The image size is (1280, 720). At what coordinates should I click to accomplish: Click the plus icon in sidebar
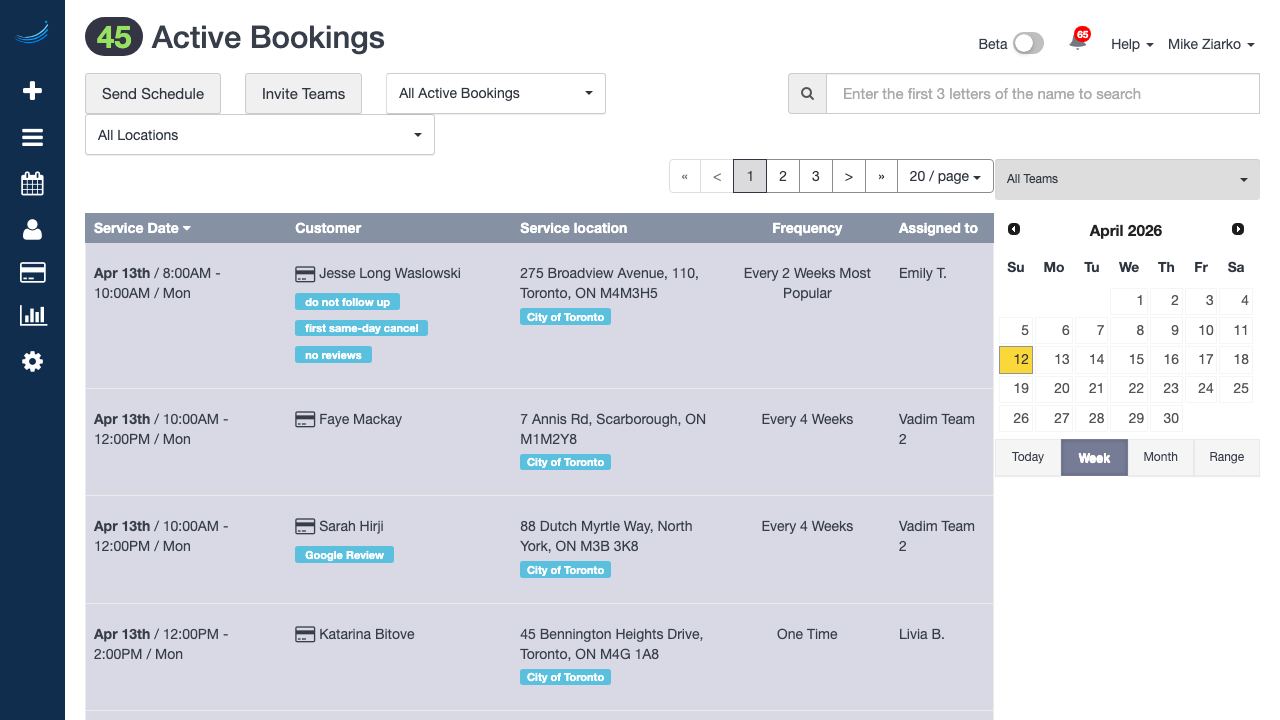[x=32, y=91]
